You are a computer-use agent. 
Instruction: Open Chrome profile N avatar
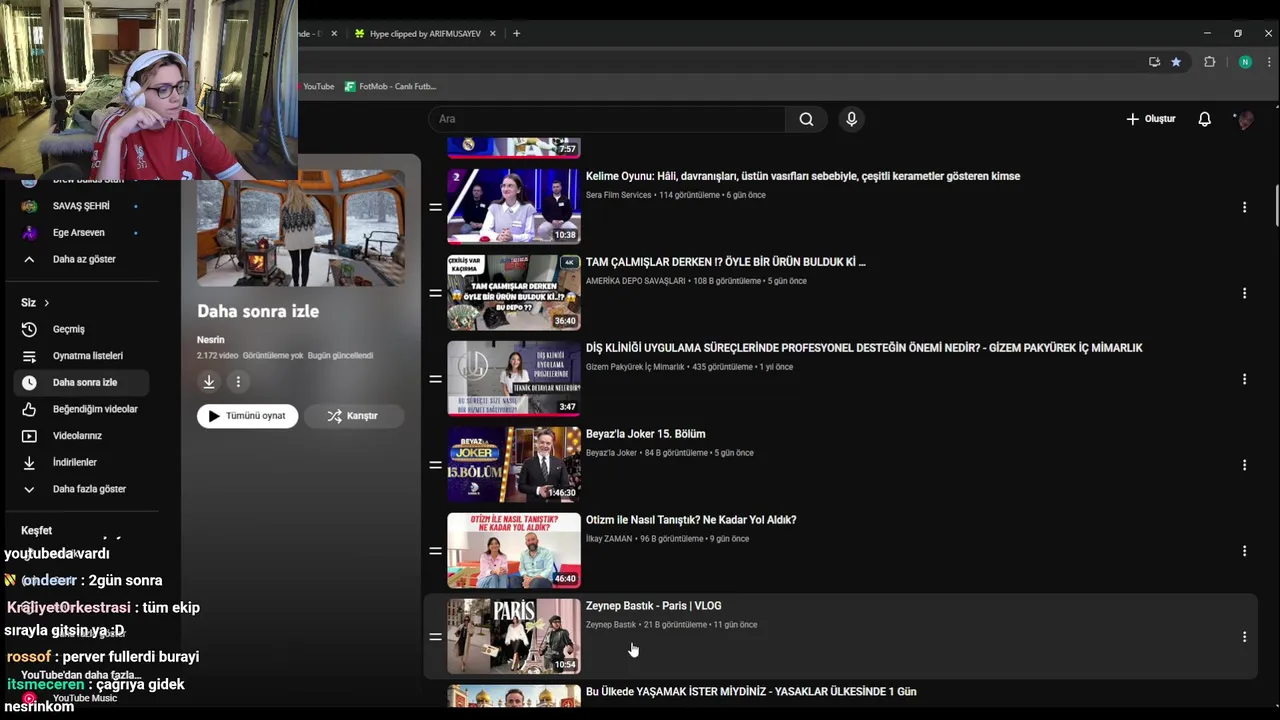coord(1245,62)
